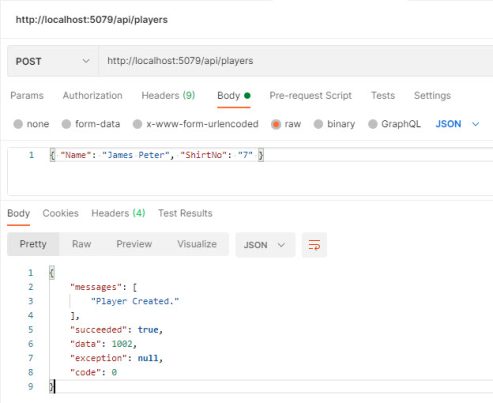
Task: Open the POST method dropdown
Action: click(x=53, y=61)
